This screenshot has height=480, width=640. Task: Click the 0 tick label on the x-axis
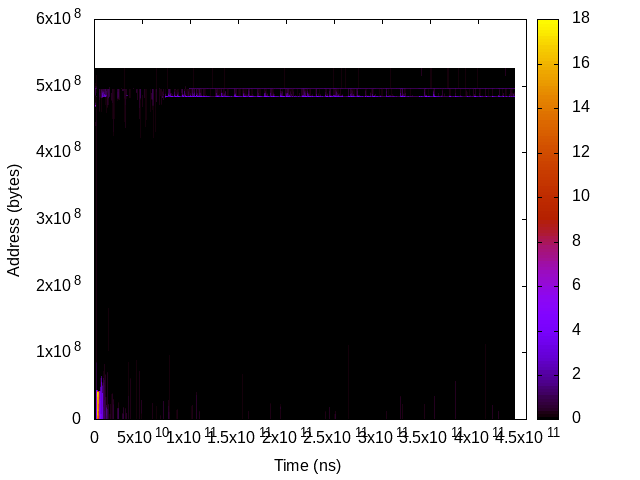(94, 437)
